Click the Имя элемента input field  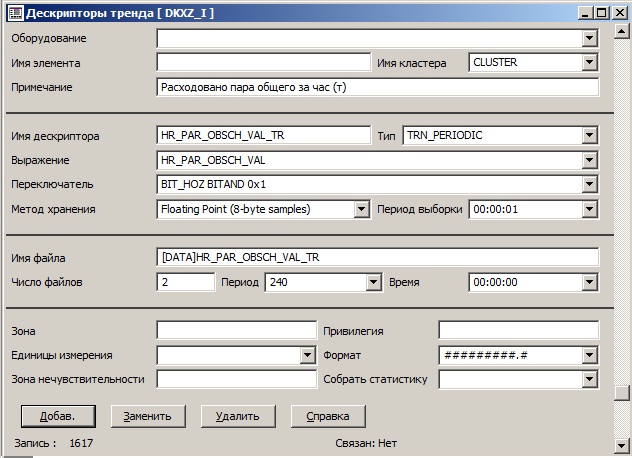[x=264, y=62]
